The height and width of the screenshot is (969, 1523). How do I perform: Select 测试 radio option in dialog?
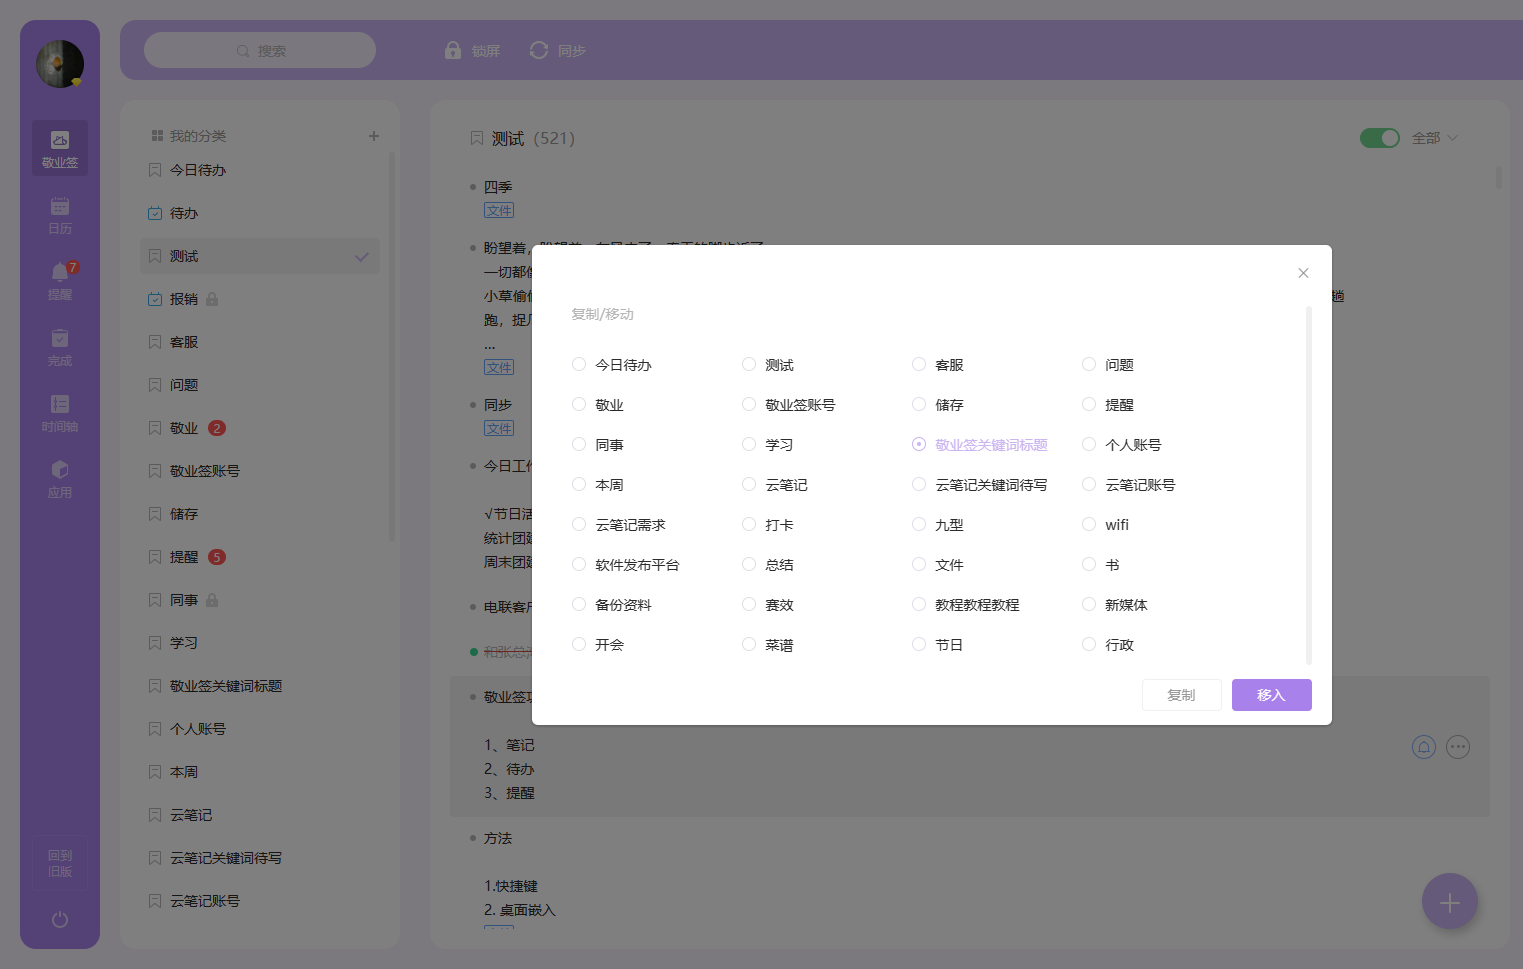pyautogui.click(x=749, y=364)
